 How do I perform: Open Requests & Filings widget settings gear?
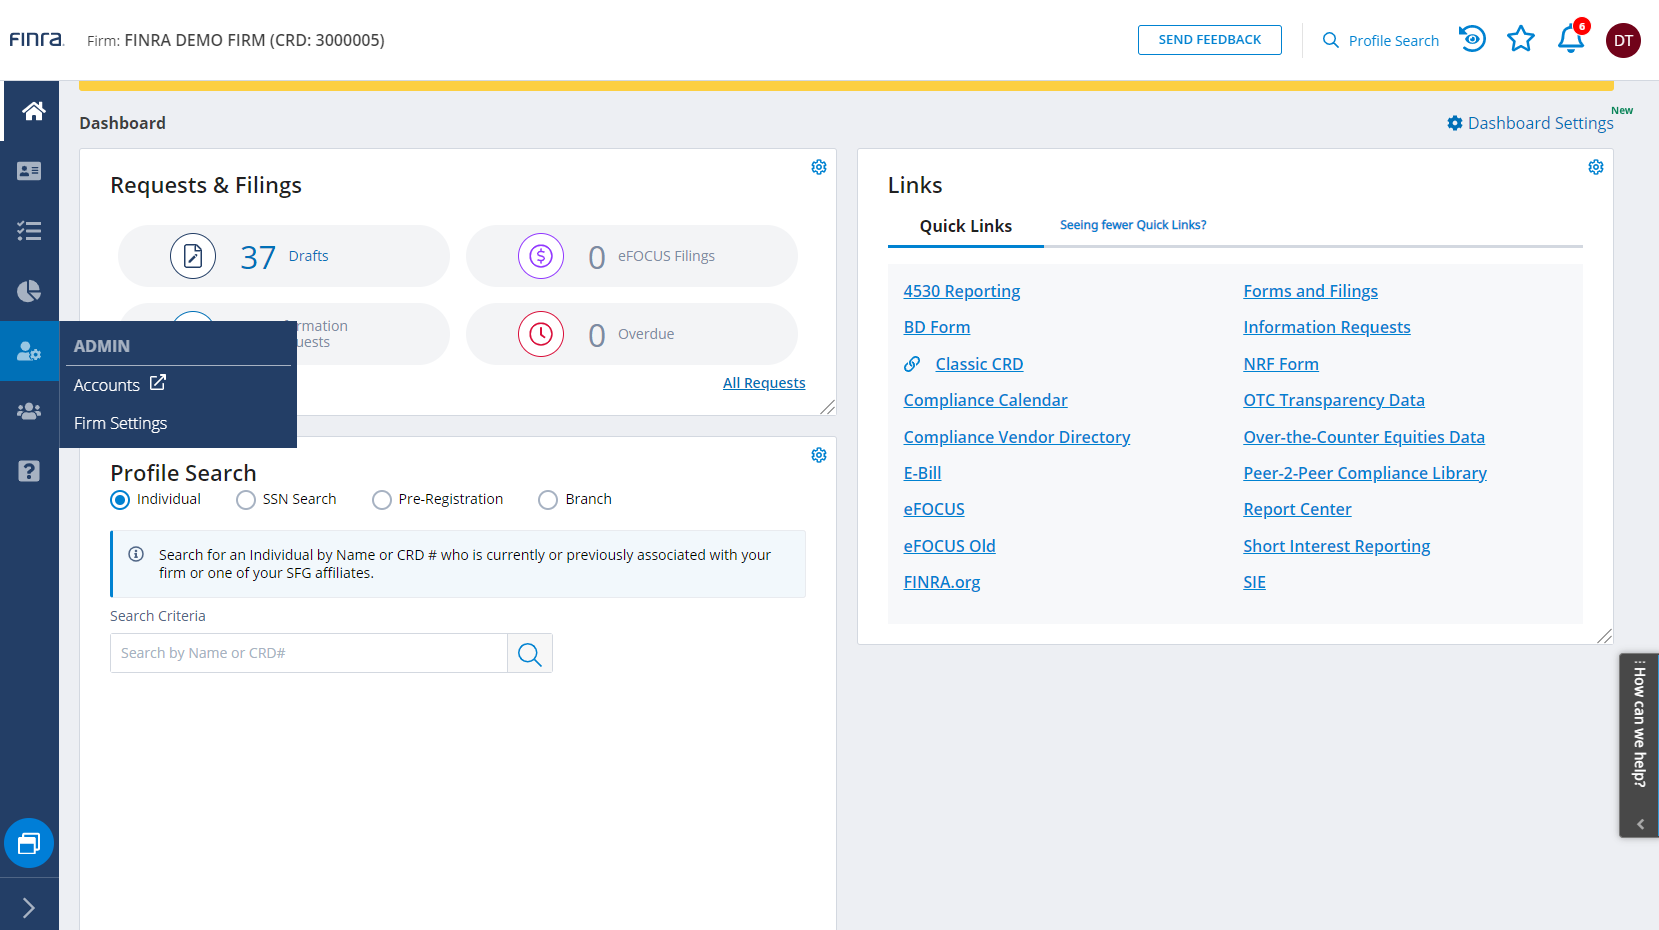click(x=818, y=167)
